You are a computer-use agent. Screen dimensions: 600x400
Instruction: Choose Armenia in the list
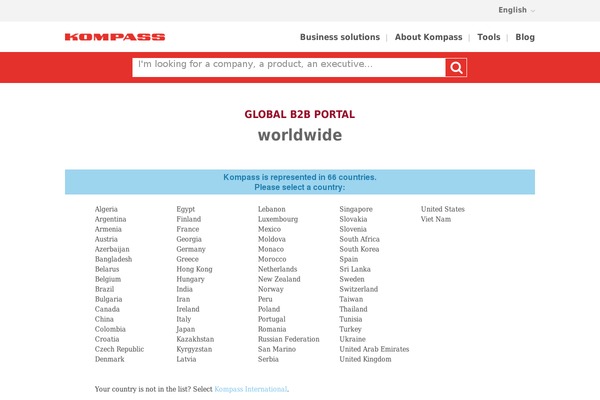click(108, 229)
